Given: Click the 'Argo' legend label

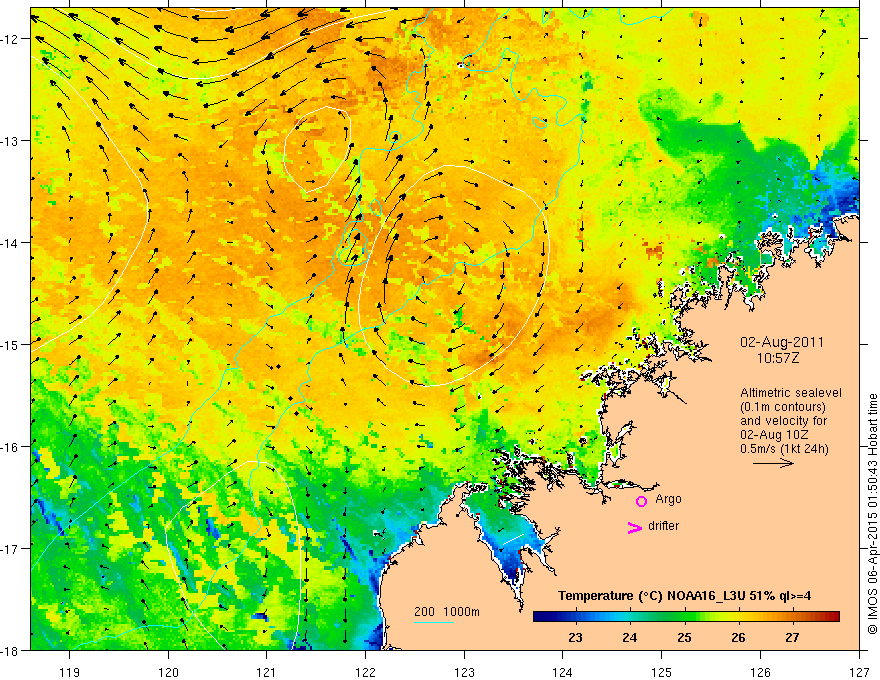Looking at the screenshot, I should (x=668, y=499).
